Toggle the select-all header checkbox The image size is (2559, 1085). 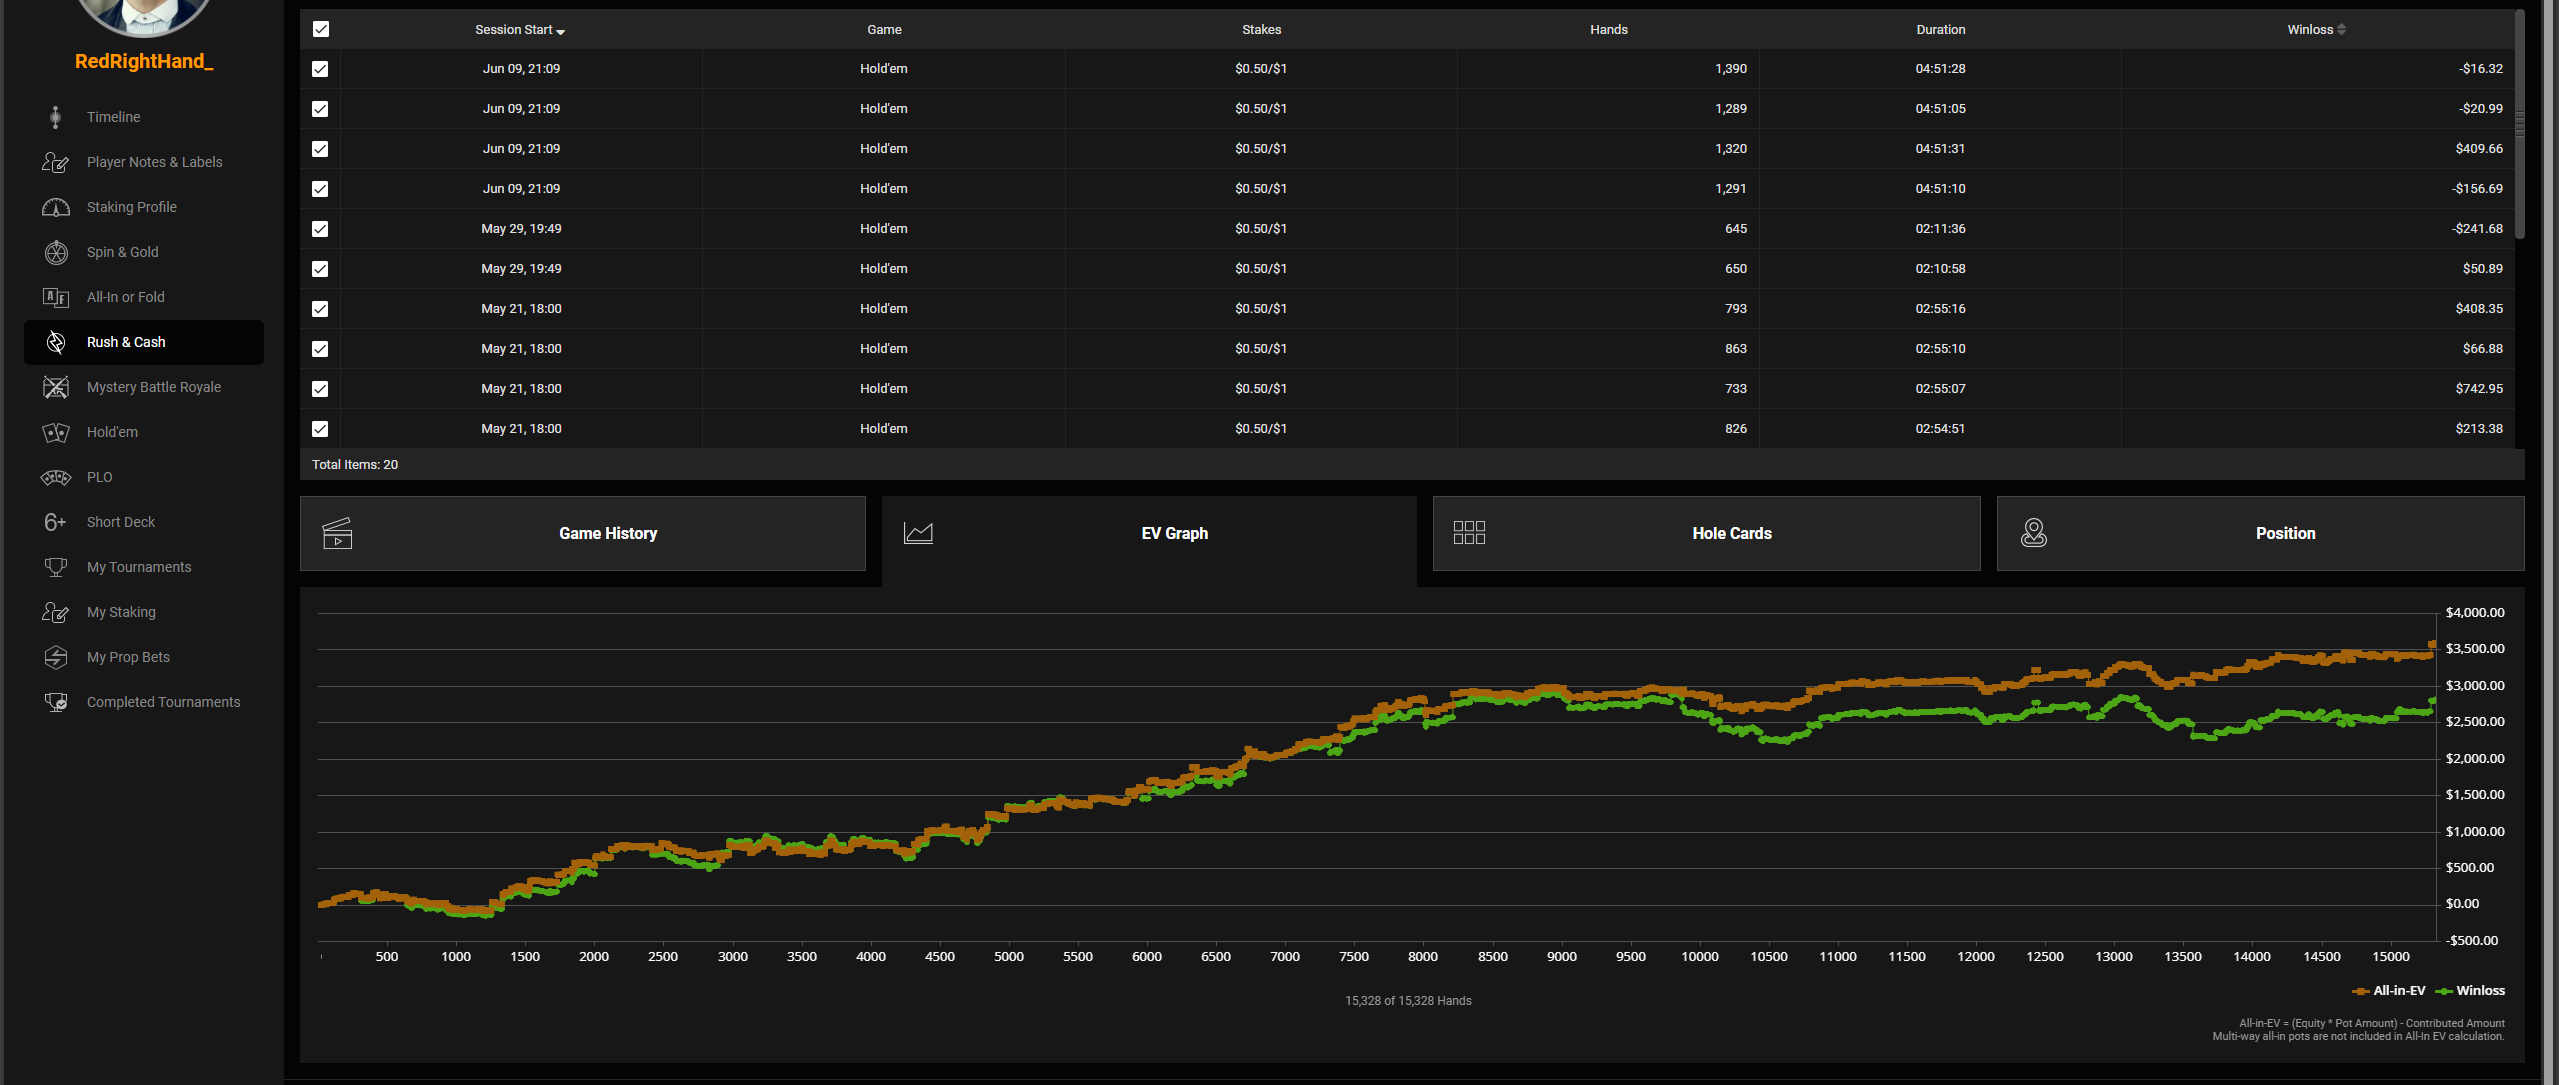[321, 29]
